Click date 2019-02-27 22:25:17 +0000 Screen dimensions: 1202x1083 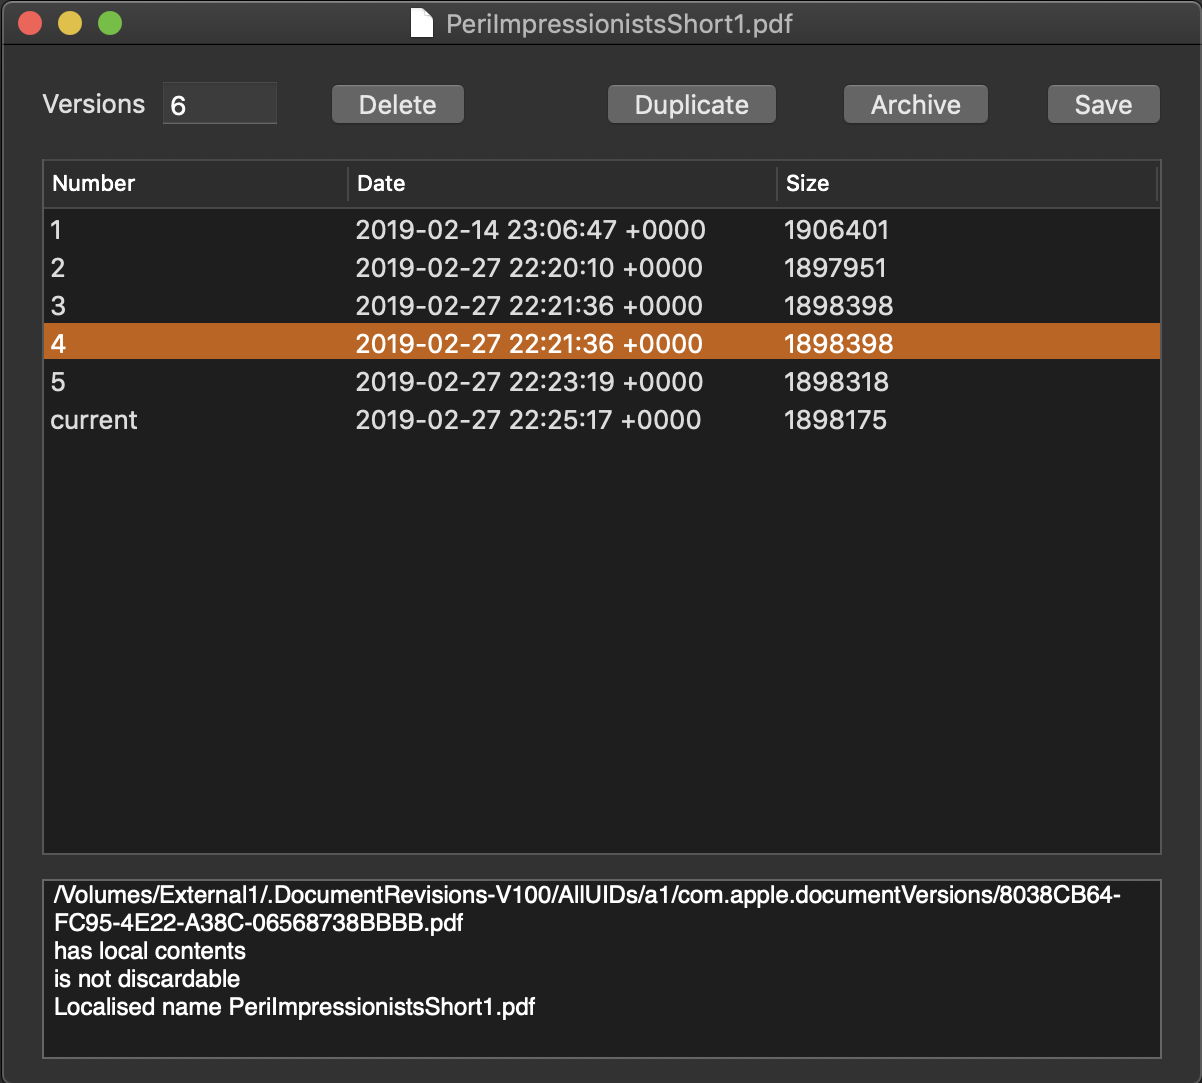(x=528, y=420)
